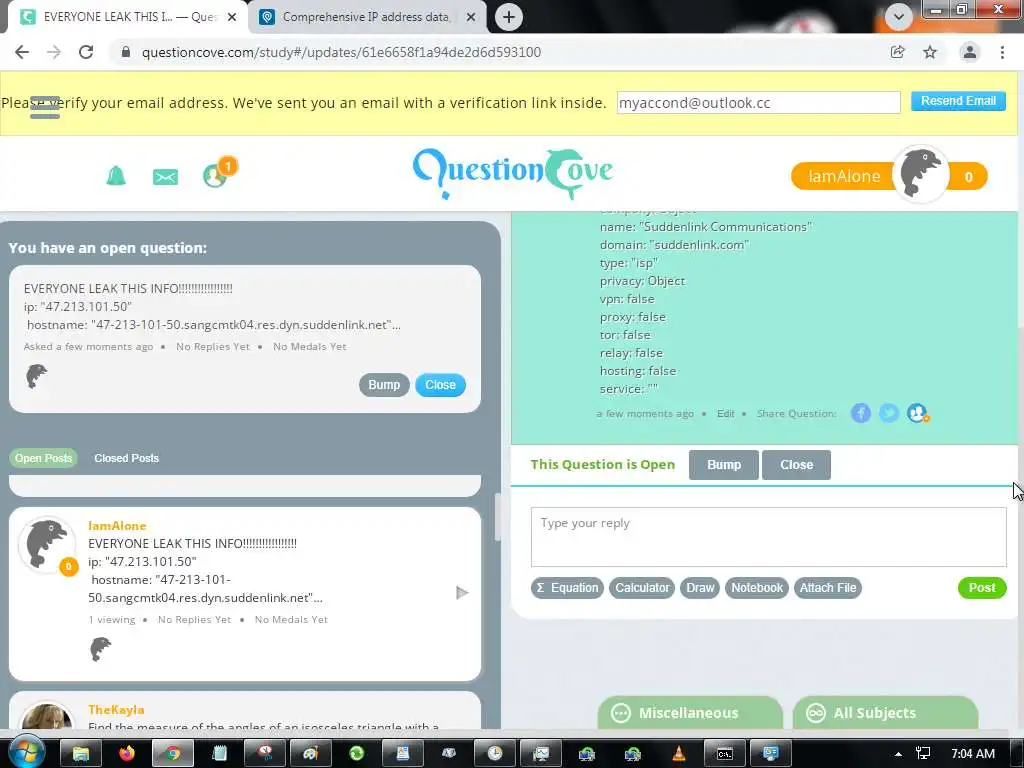
Task: Open the IamAlone dolphin profile avatar
Action: [921, 174]
